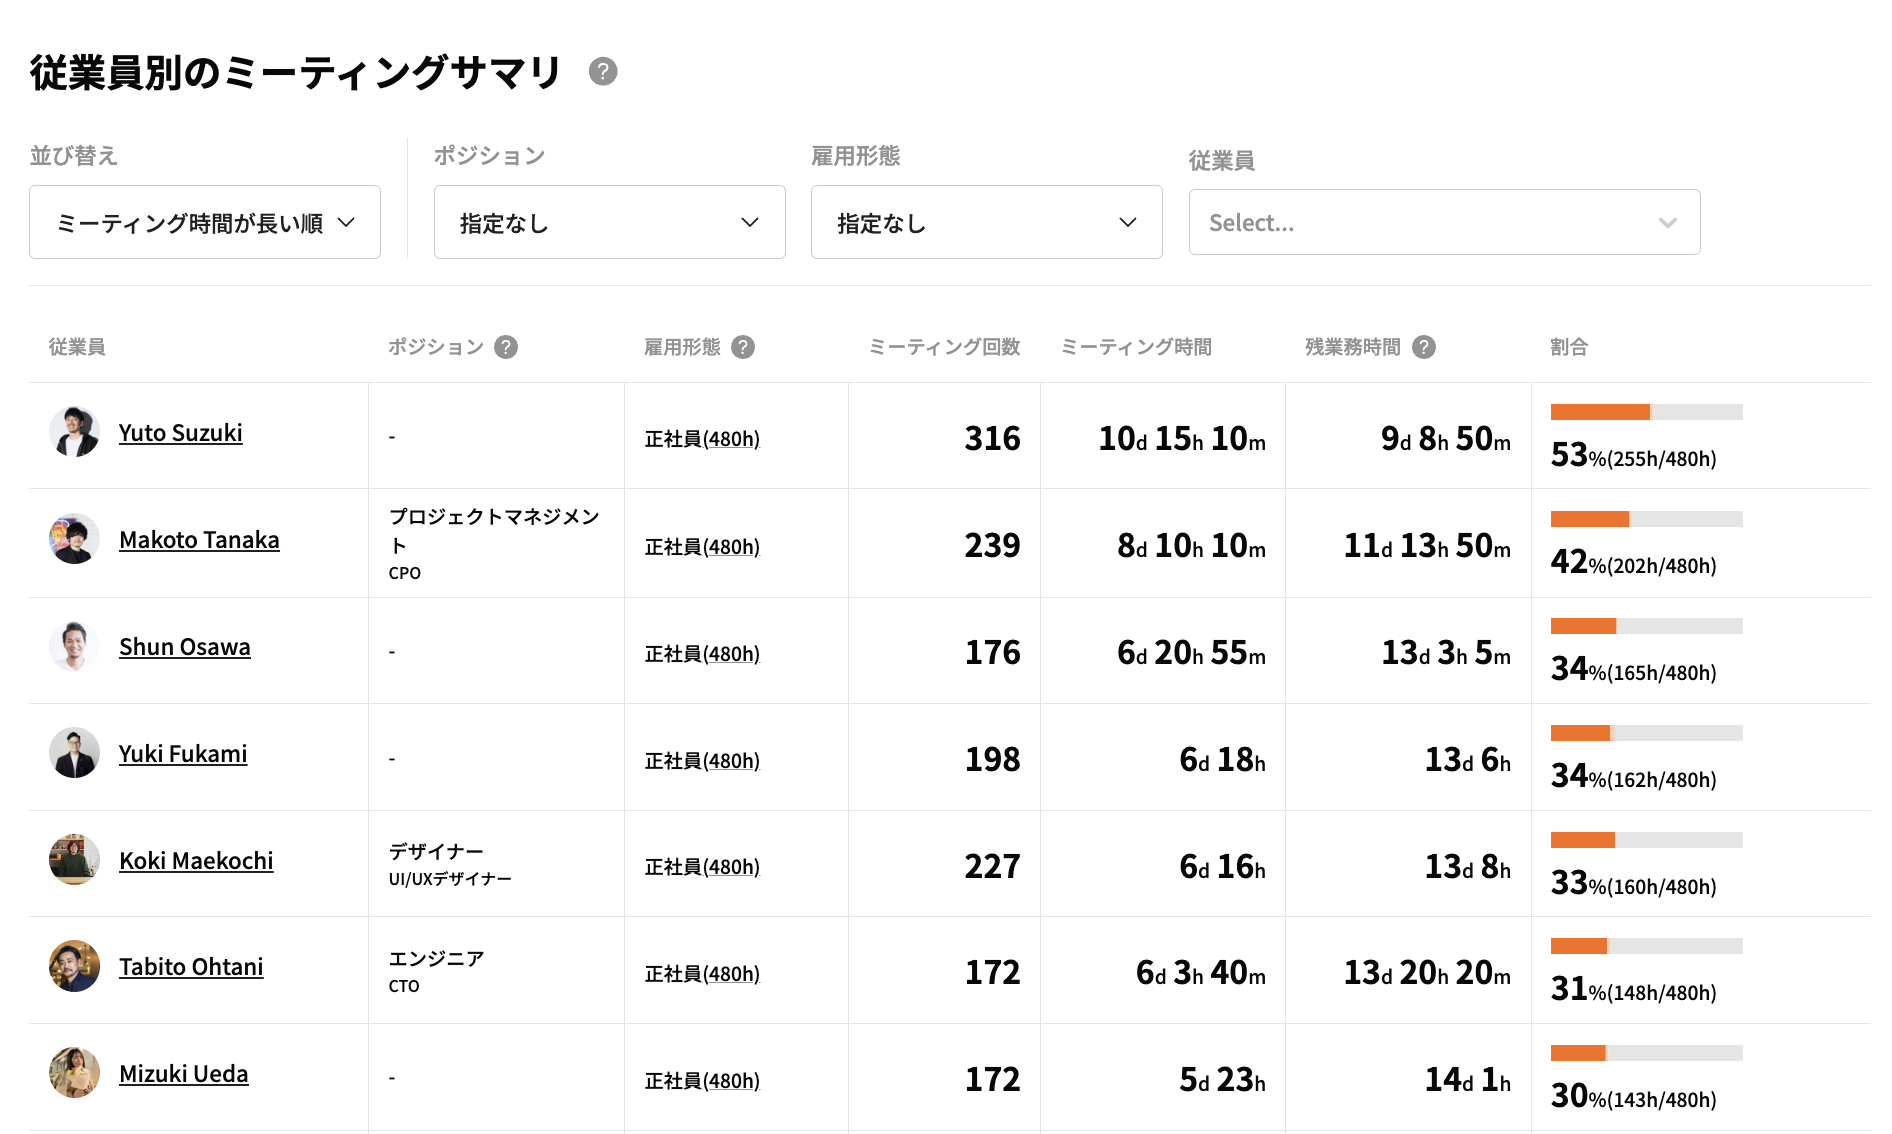The height and width of the screenshot is (1134, 1892).
Task: Click the ミーティング回数 column header
Action: [x=943, y=347]
